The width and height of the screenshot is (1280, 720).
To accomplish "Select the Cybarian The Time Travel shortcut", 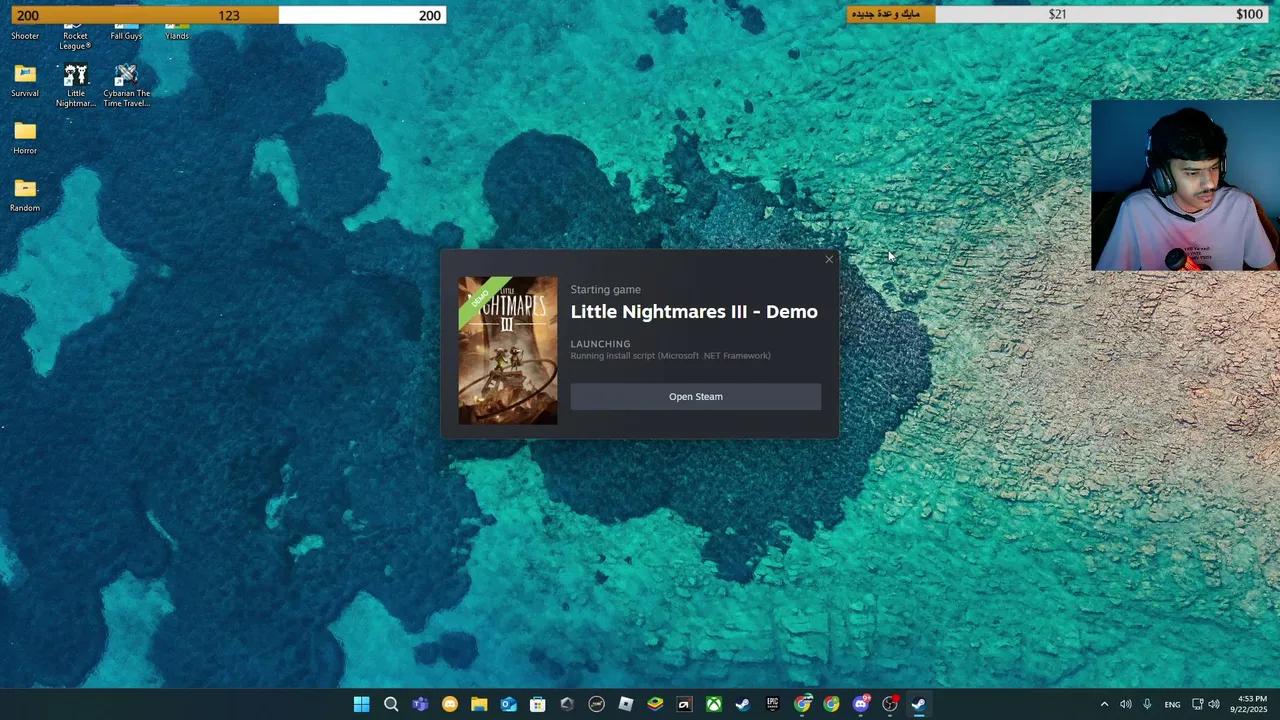I will 126,86.
